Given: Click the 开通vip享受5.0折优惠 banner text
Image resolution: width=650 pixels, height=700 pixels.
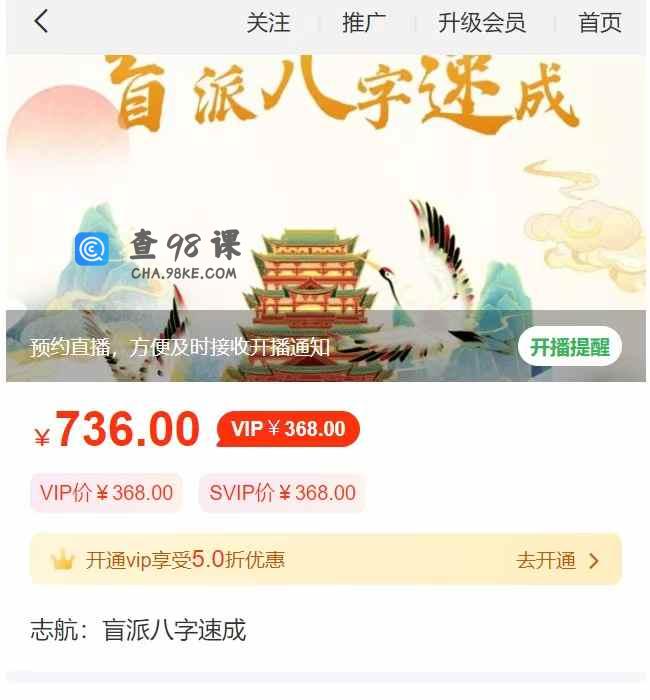Looking at the screenshot, I should coord(185,560).
